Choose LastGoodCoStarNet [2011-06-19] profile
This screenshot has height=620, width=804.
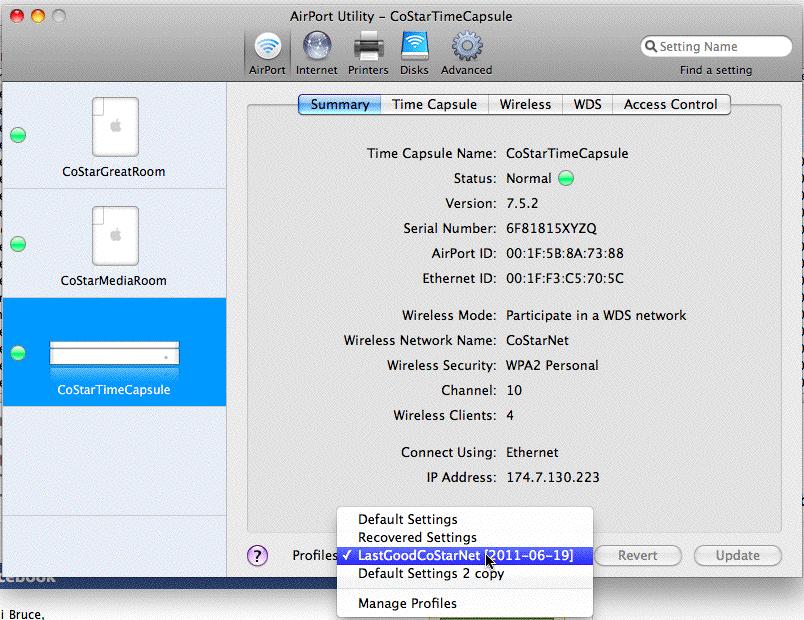click(465, 555)
